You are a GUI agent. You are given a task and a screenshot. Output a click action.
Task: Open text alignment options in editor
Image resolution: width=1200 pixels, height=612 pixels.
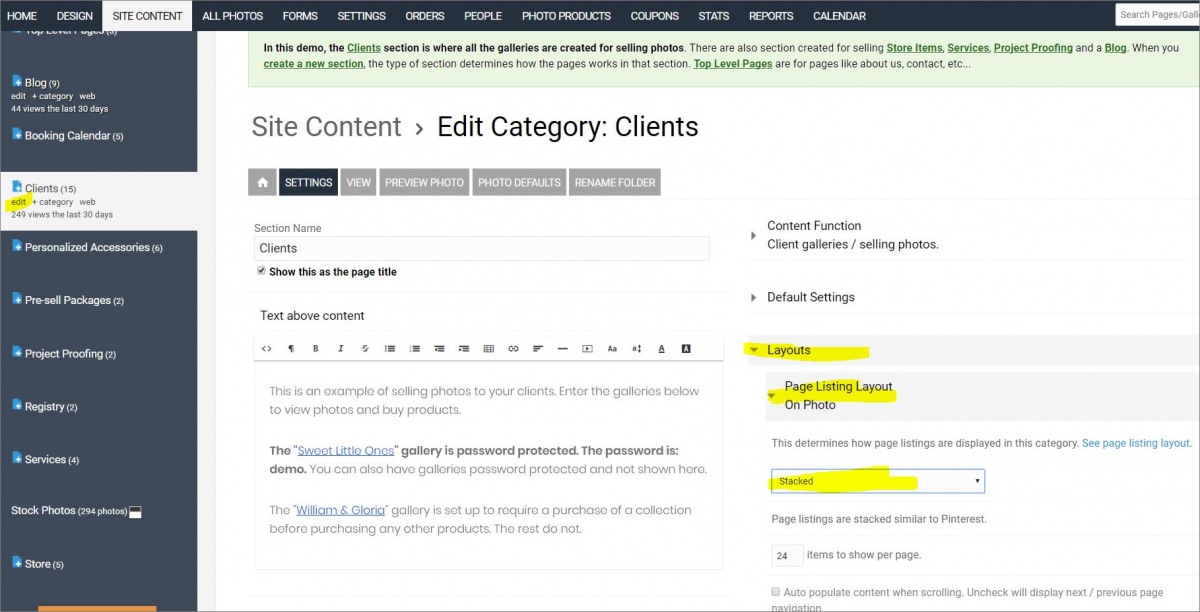[x=538, y=349]
